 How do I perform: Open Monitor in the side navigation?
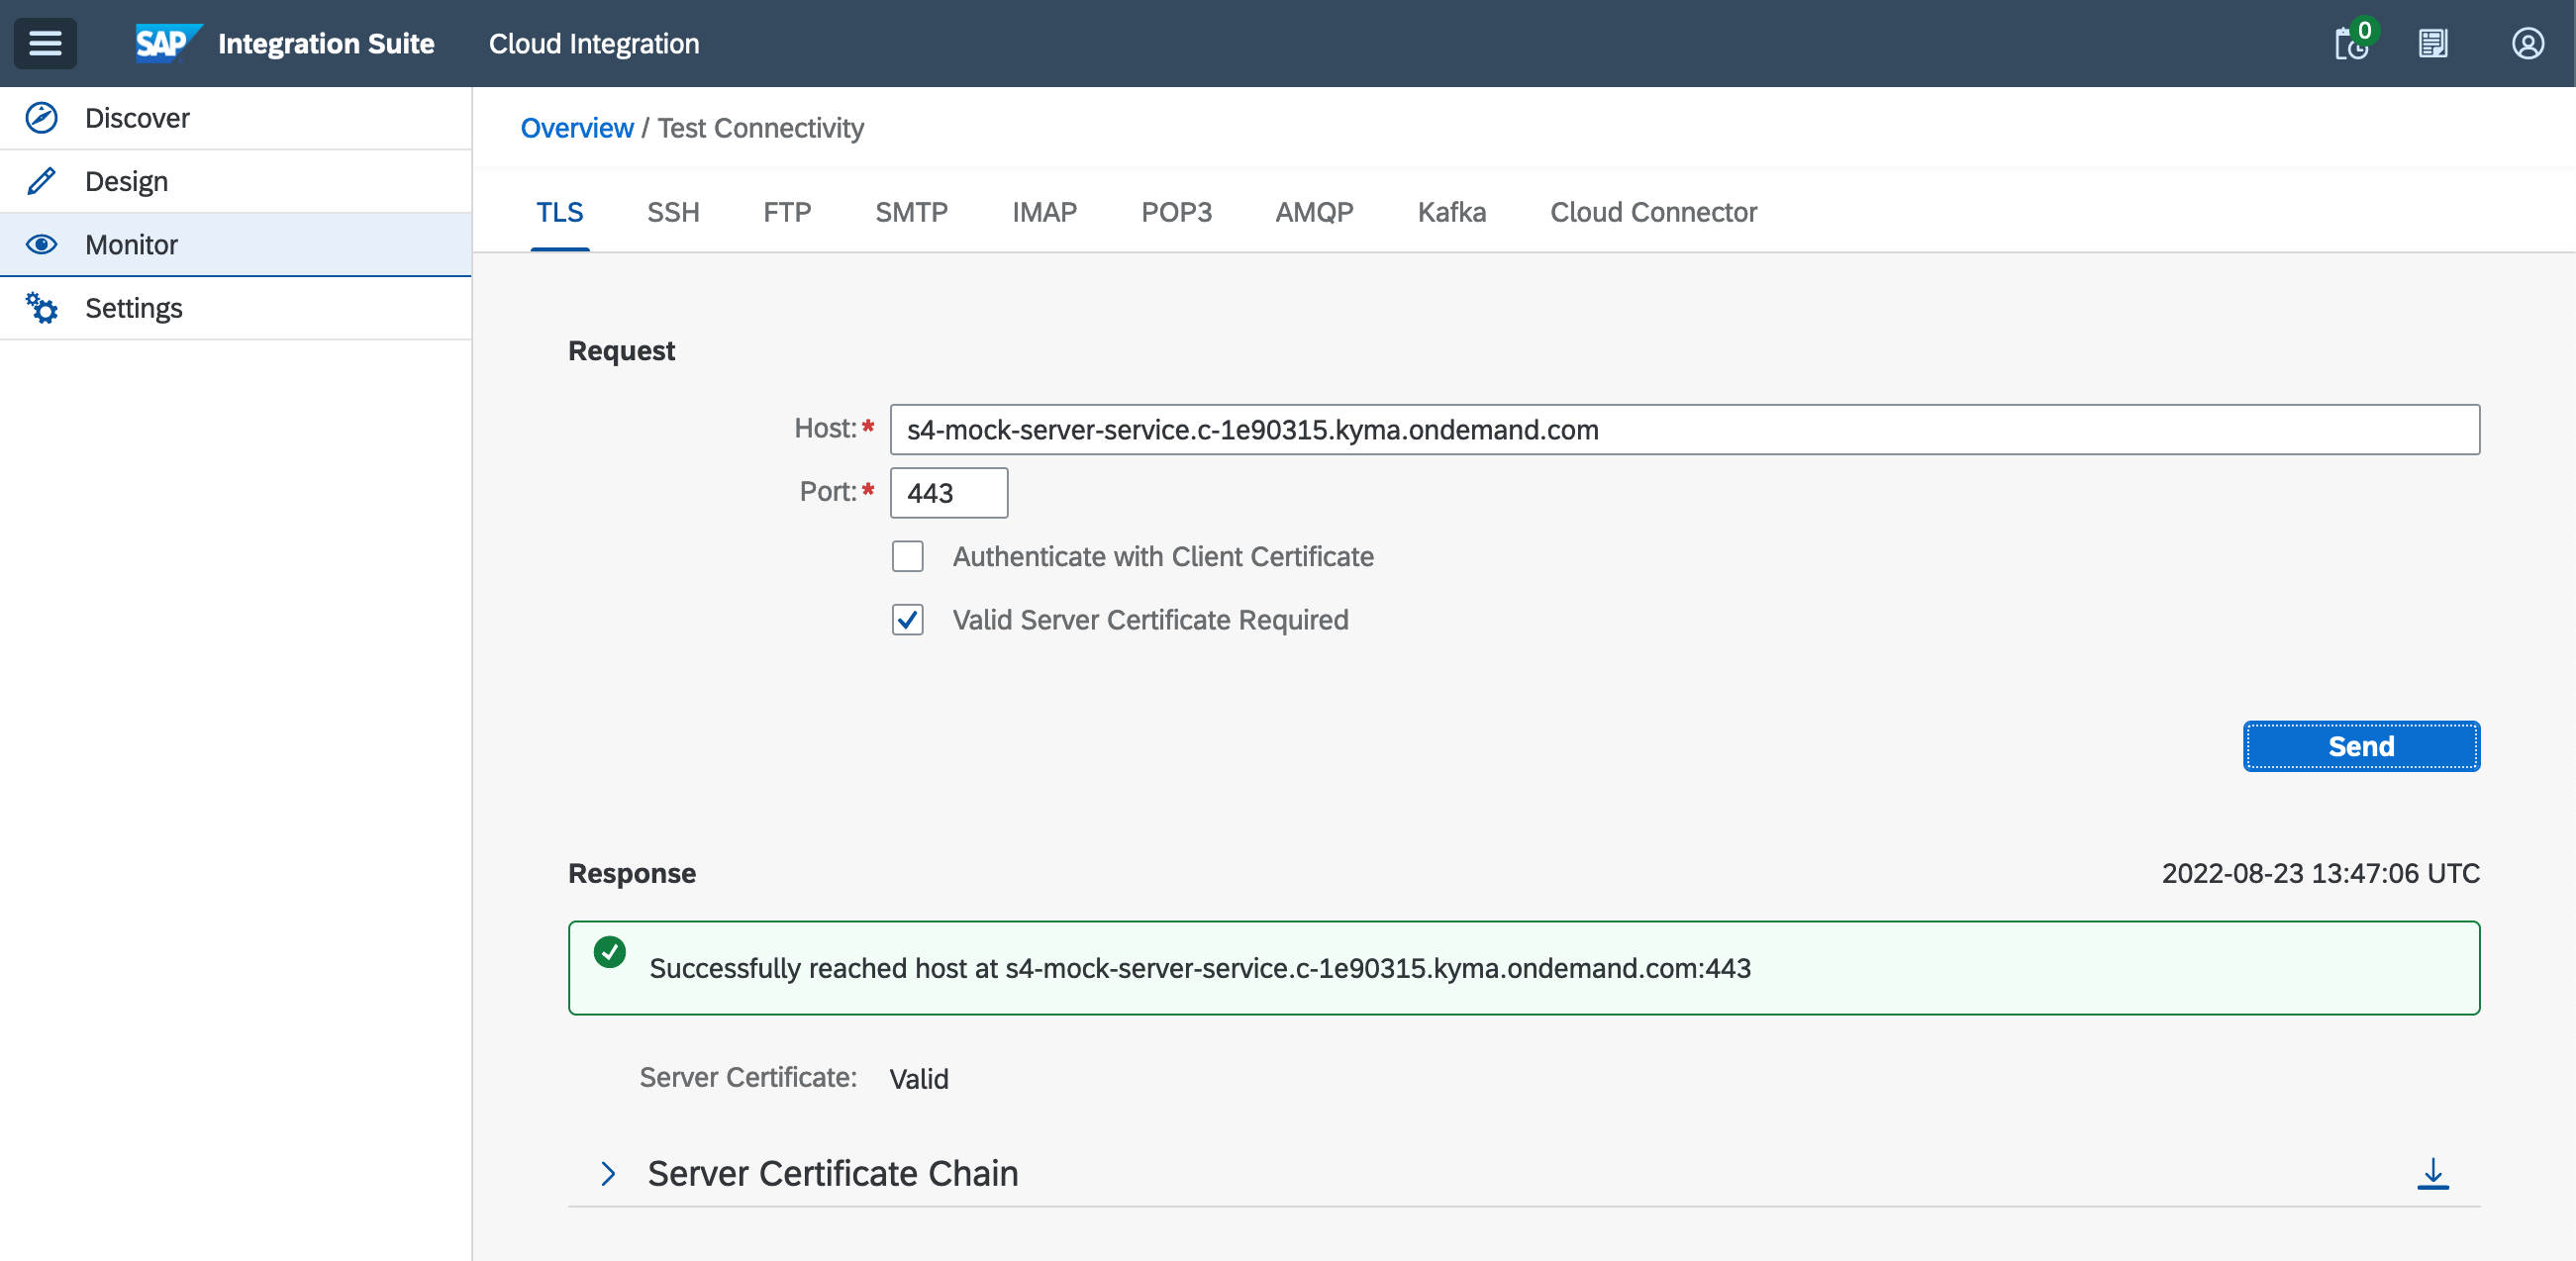[x=236, y=245]
